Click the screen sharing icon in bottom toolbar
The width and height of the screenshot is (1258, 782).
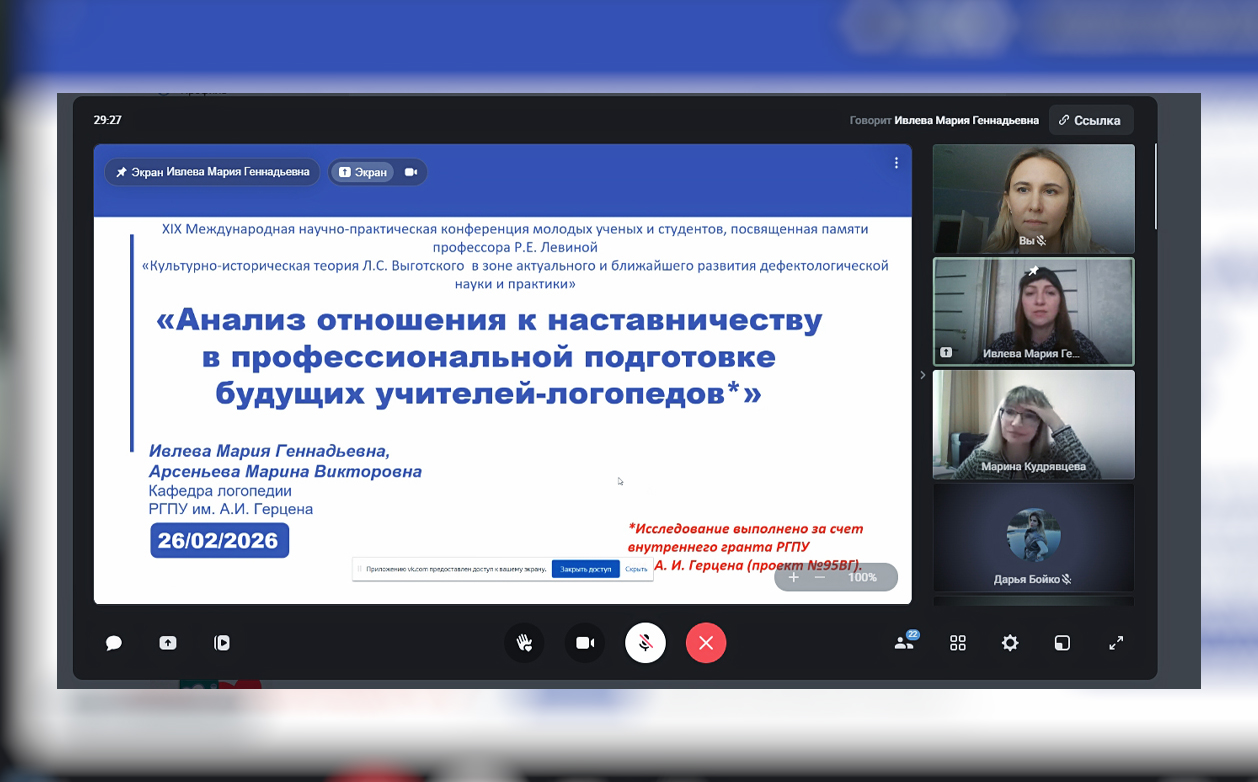pyautogui.click(x=166, y=643)
